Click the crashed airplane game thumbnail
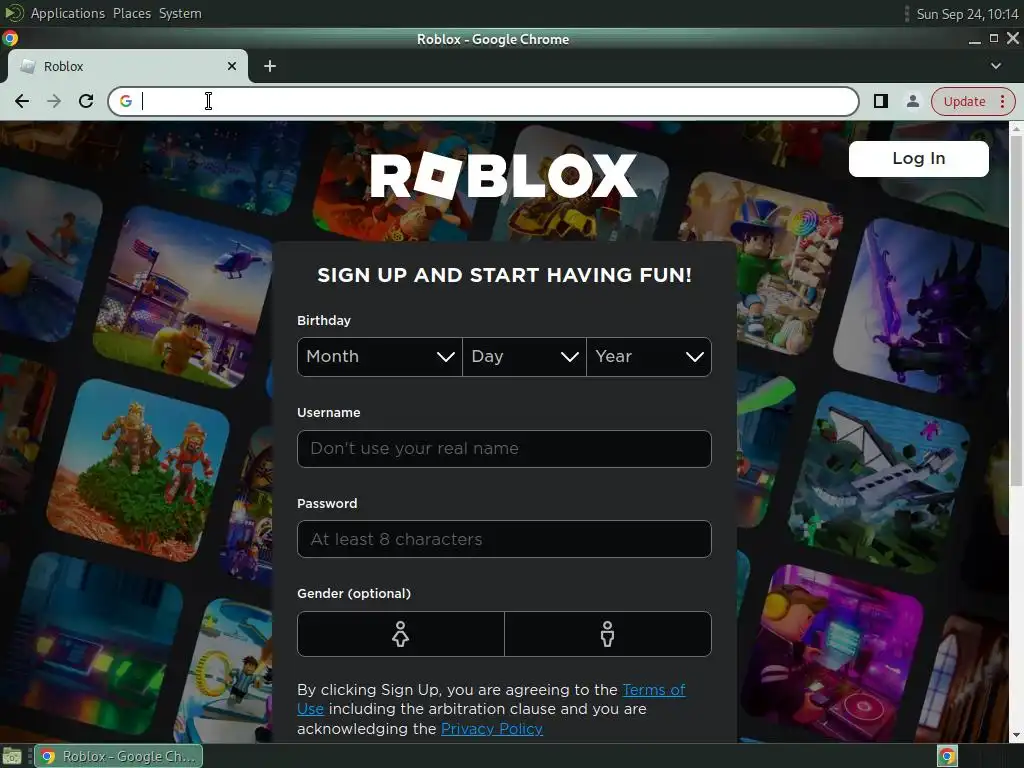This screenshot has width=1024, height=768. pyautogui.click(x=878, y=482)
